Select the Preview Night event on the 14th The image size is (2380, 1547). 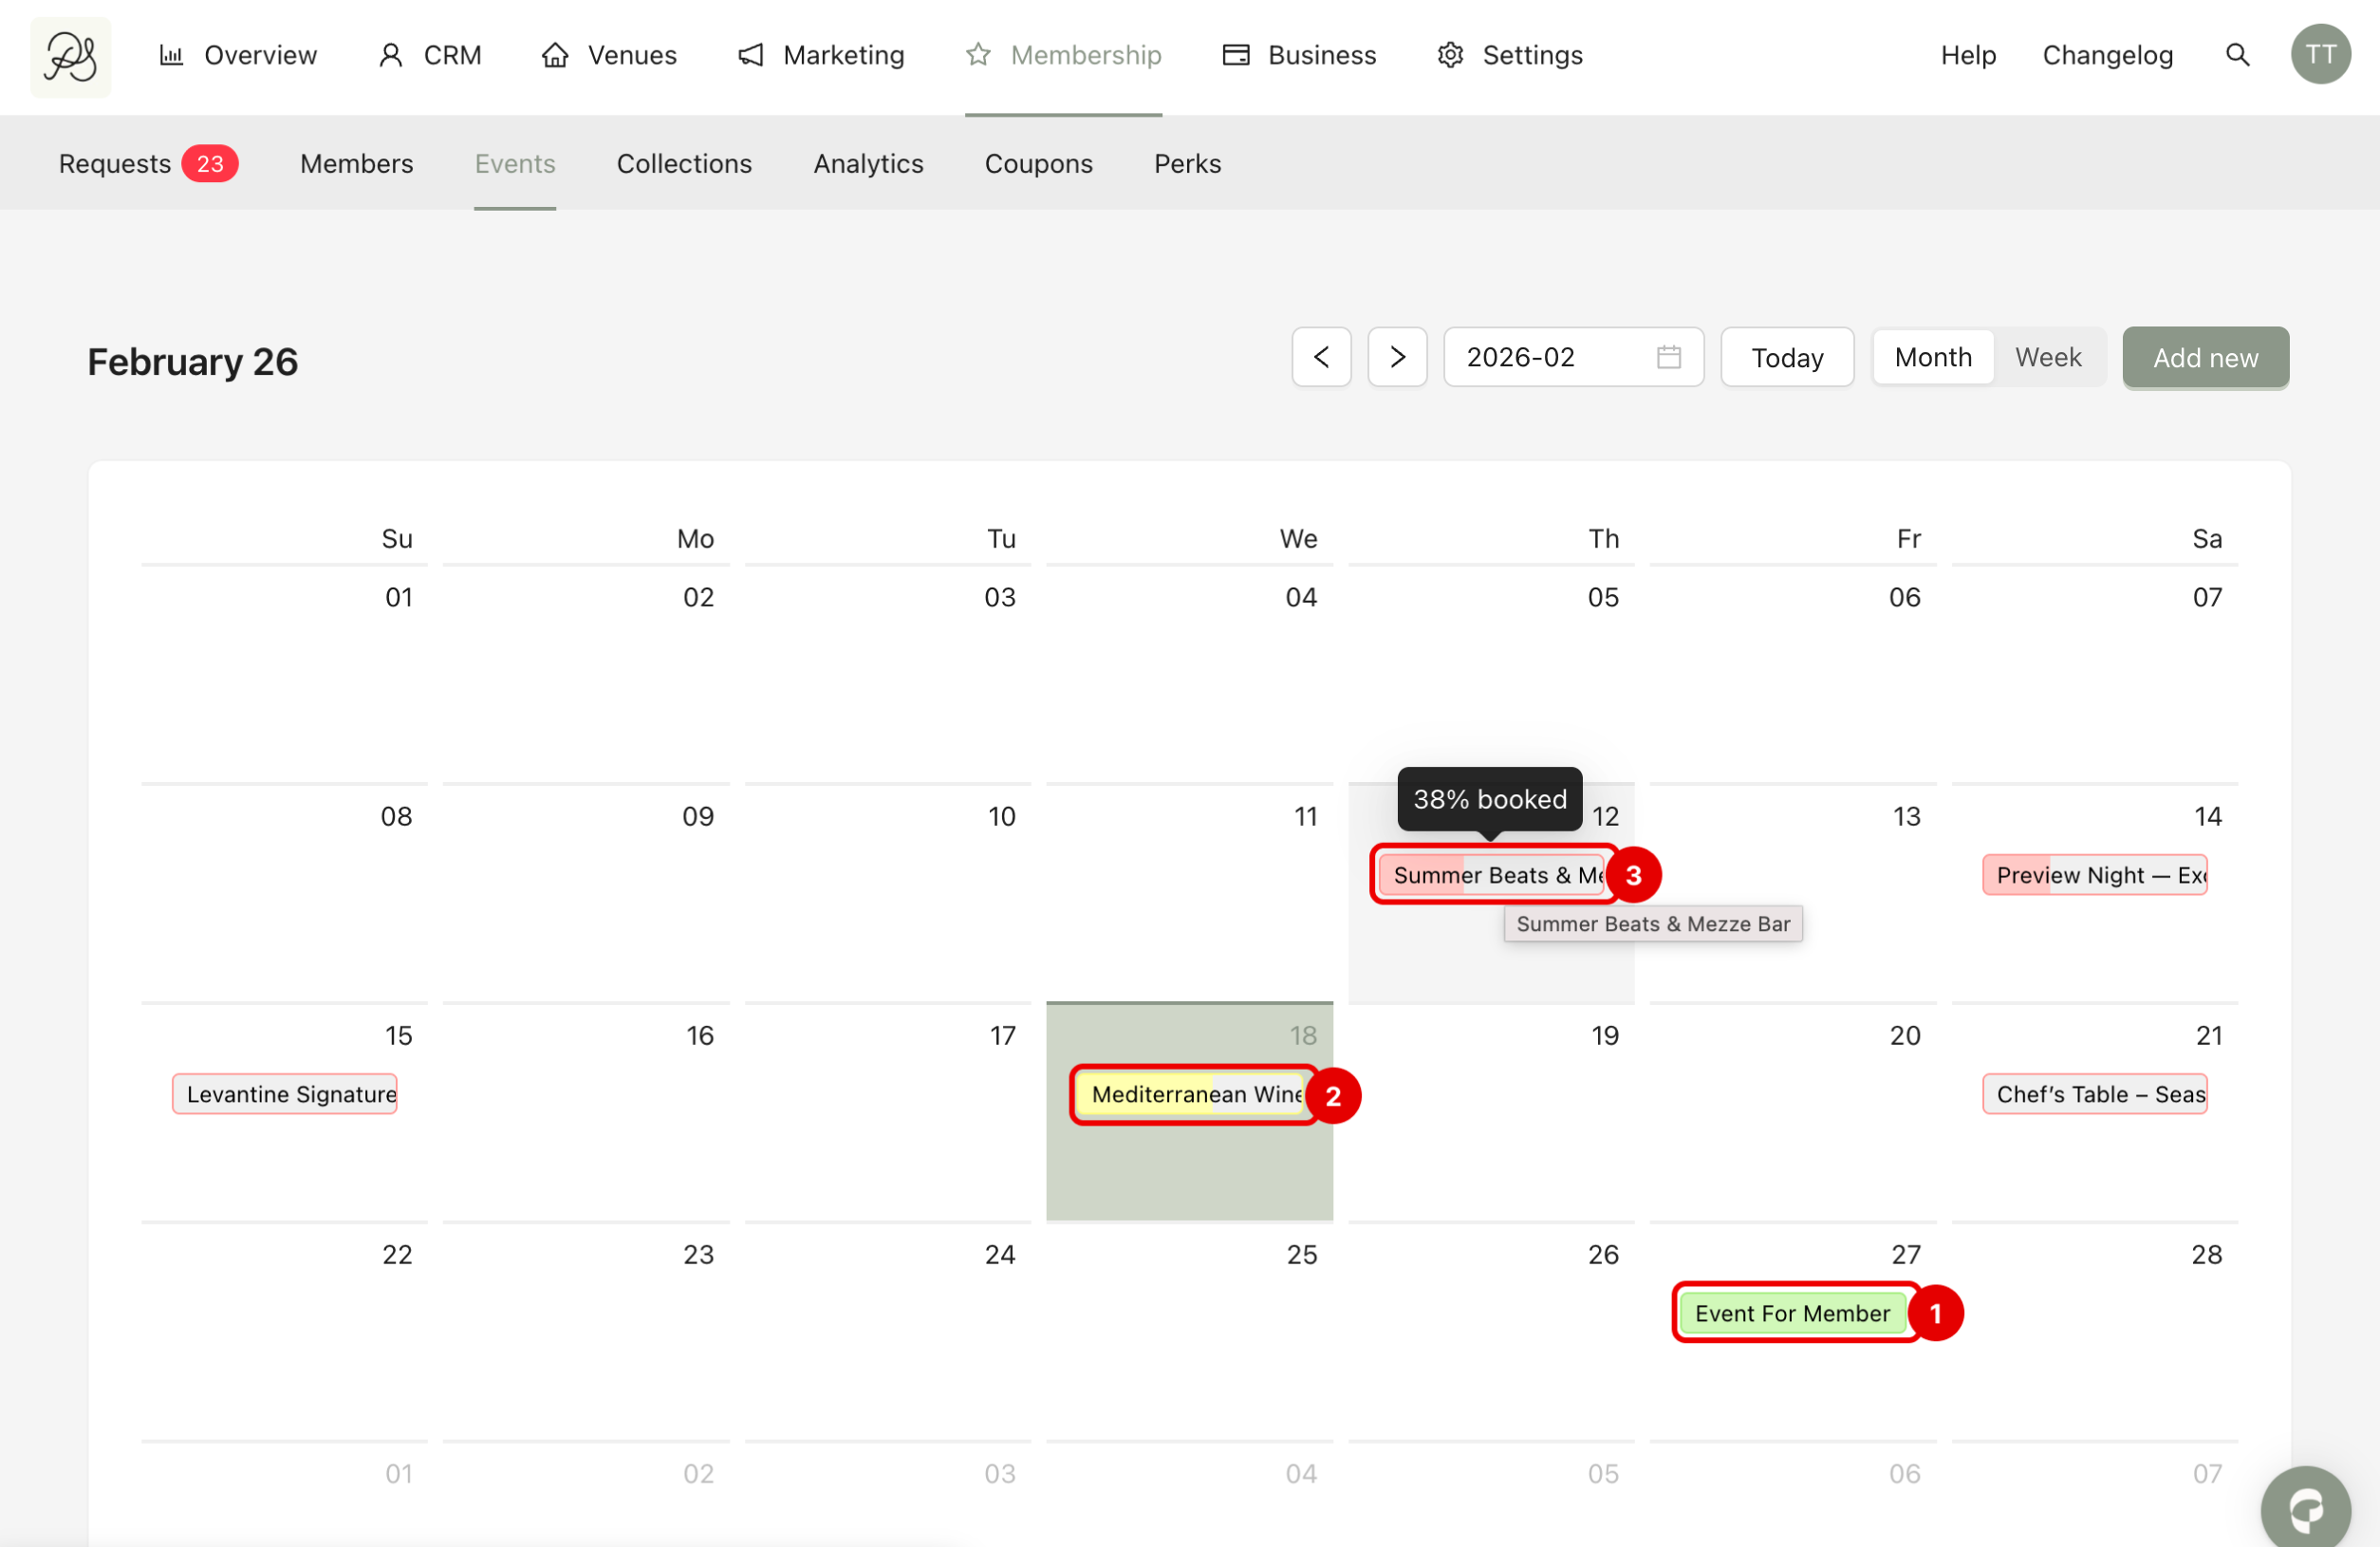(x=2094, y=875)
